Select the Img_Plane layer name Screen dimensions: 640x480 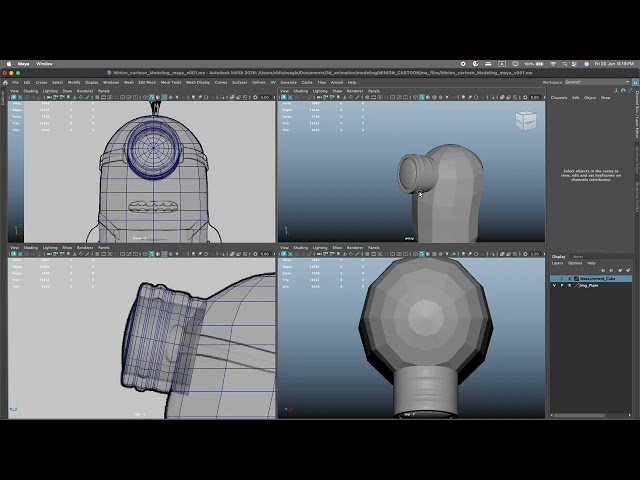click(x=589, y=286)
